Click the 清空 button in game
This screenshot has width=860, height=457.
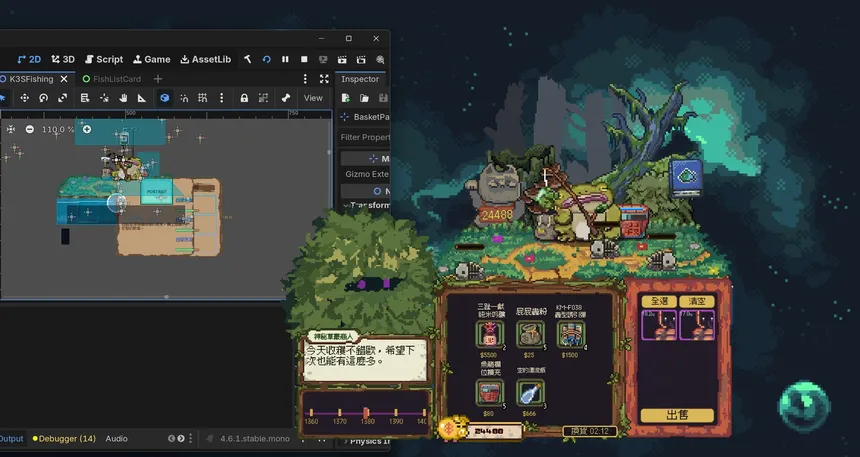pos(697,301)
